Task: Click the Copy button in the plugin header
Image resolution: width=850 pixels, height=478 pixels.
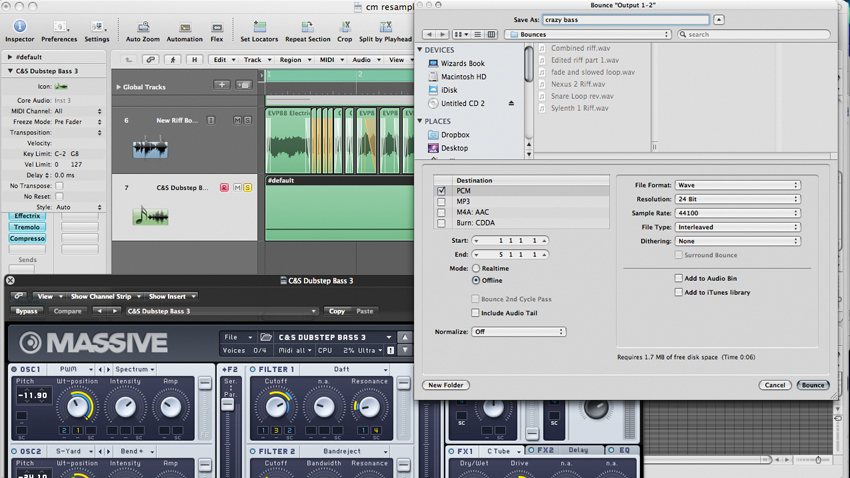Action: [x=337, y=311]
